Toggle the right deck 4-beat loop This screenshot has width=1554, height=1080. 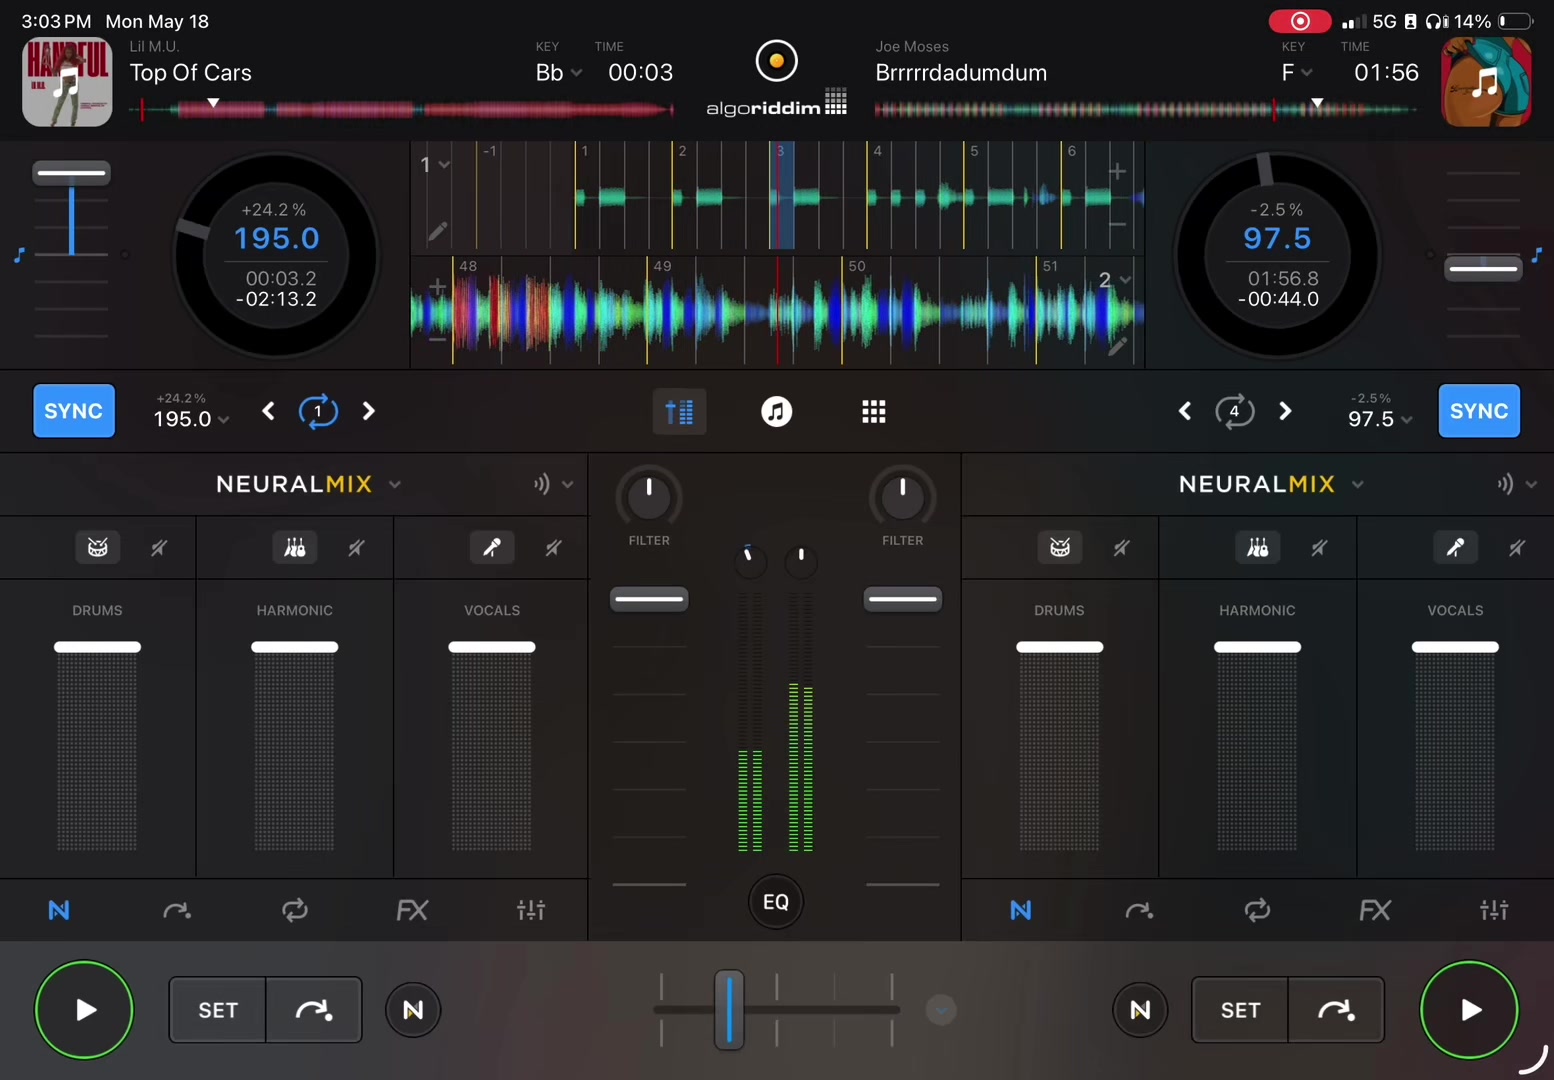click(x=1235, y=411)
